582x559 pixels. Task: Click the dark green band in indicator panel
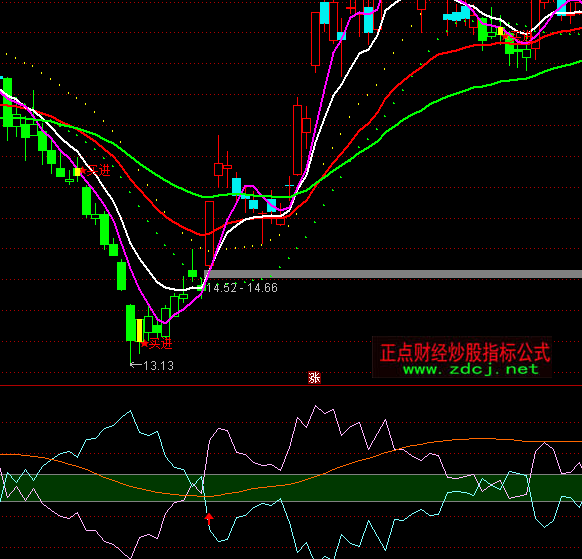(x=291, y=488)
